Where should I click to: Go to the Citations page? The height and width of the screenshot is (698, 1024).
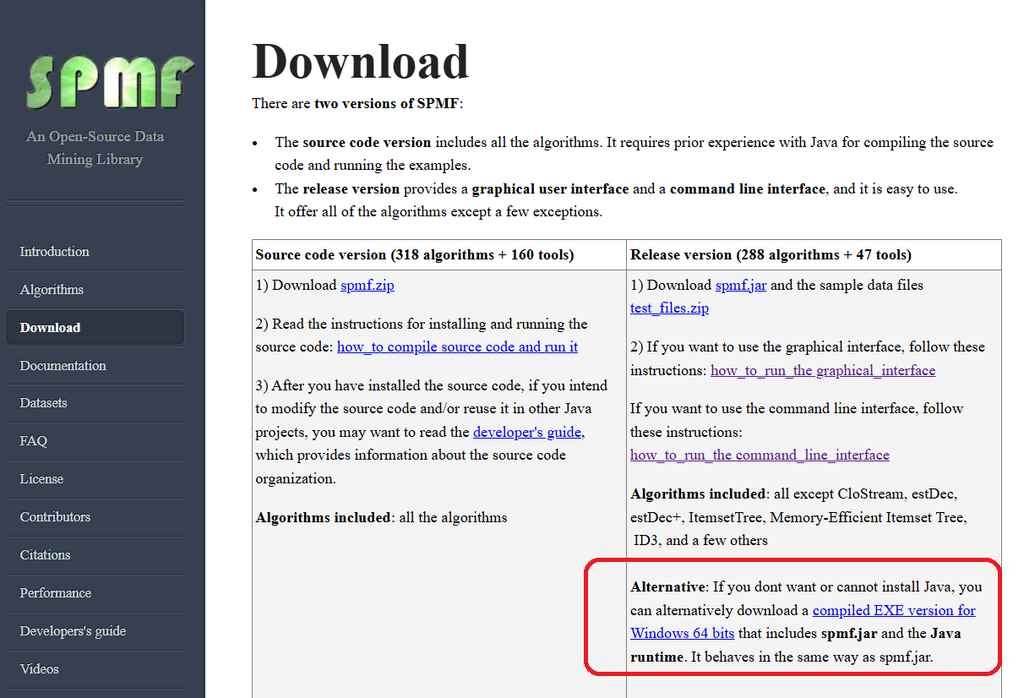(45, 555)
